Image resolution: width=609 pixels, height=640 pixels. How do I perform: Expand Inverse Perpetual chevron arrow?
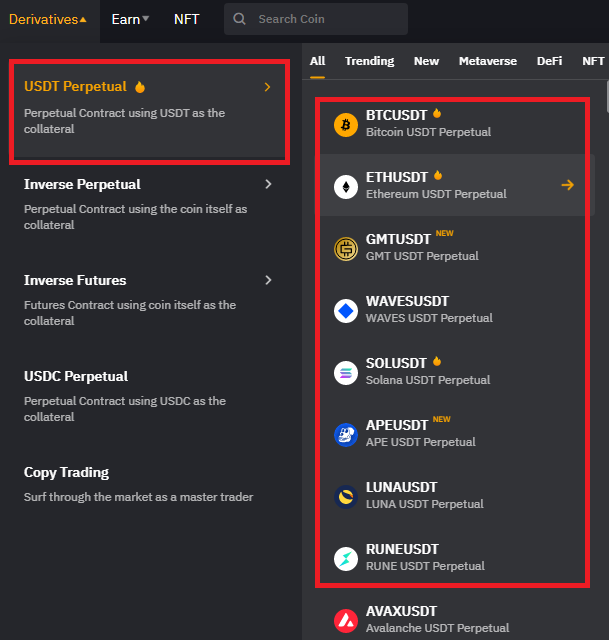point(268,184)
